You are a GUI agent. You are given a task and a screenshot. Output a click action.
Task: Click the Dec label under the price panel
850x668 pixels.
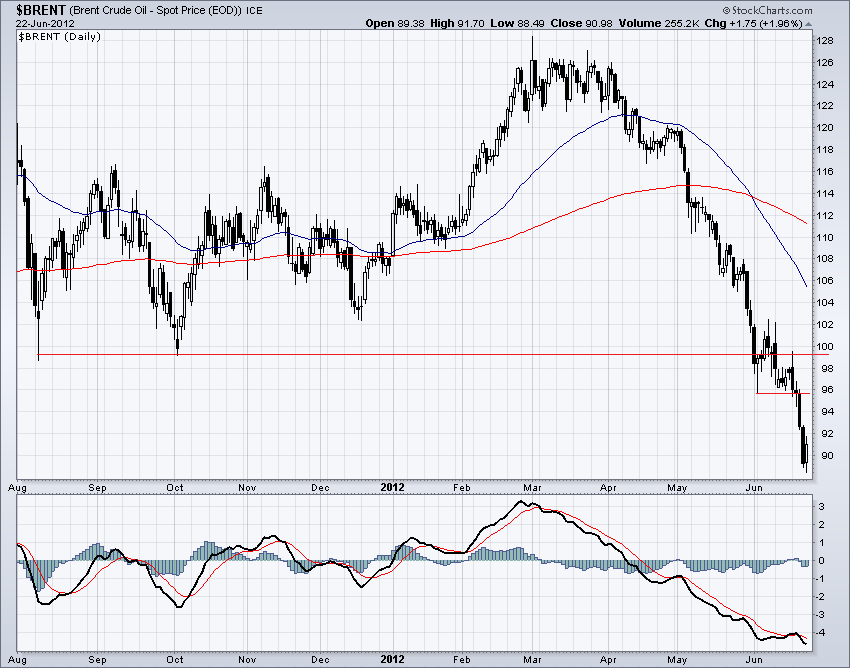(x=320, y=488)
